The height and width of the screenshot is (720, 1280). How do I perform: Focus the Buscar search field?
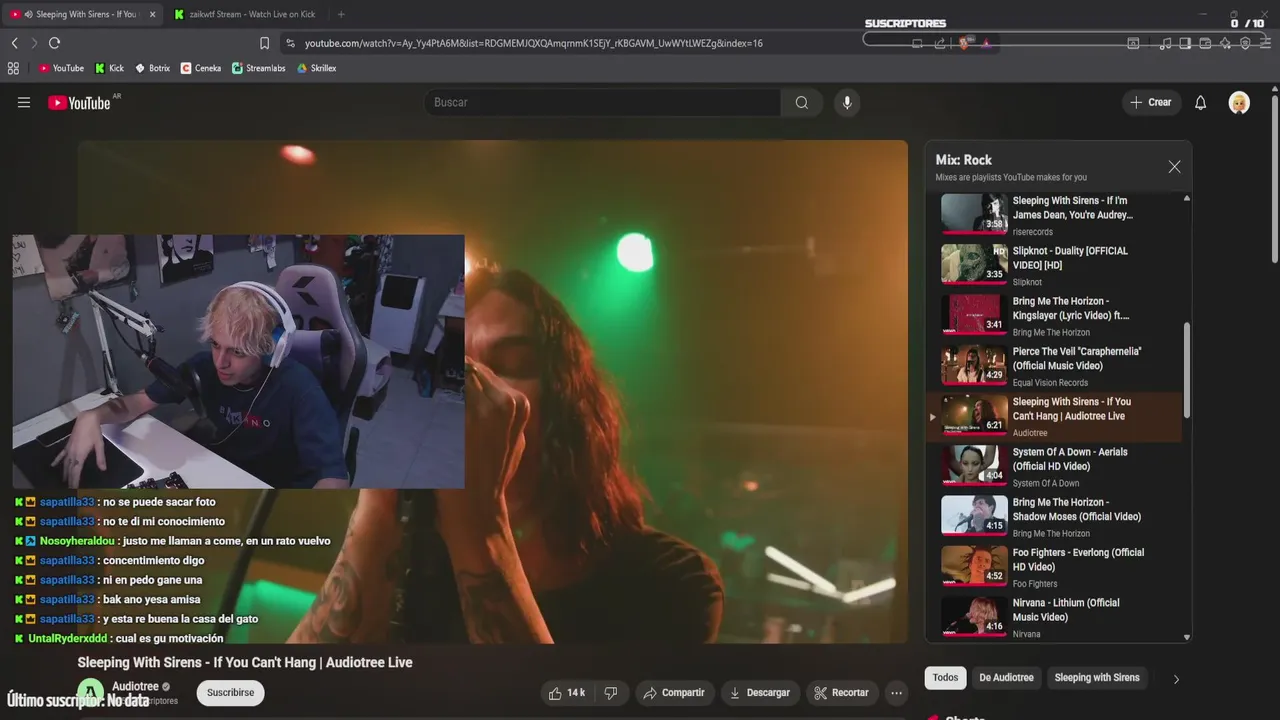(603, 102)
